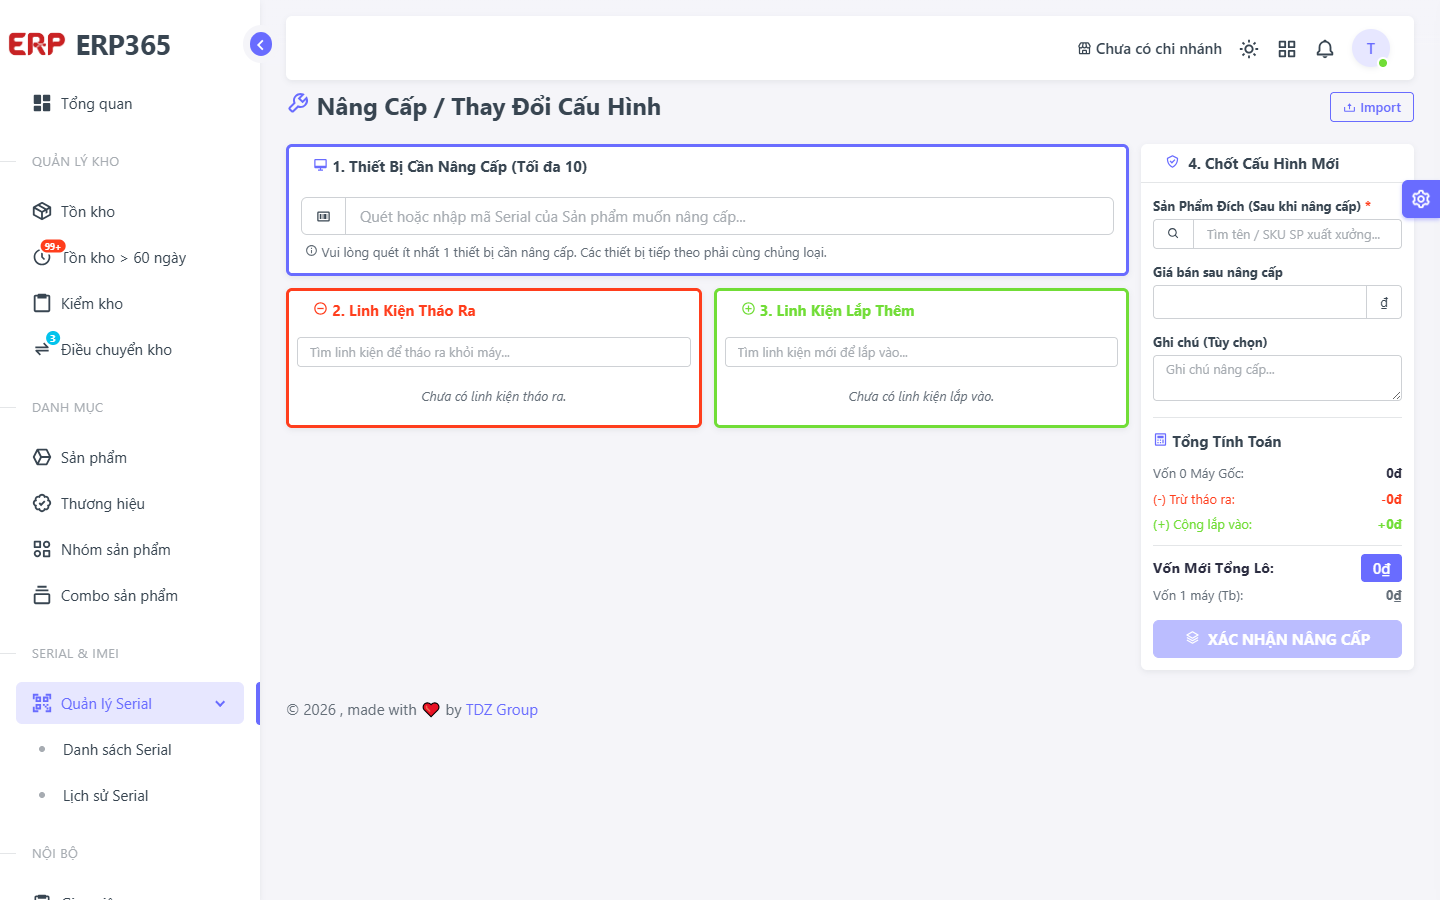Click the Thương hiệu badge icon
The image size is (1440, 900).
(42, 503)
